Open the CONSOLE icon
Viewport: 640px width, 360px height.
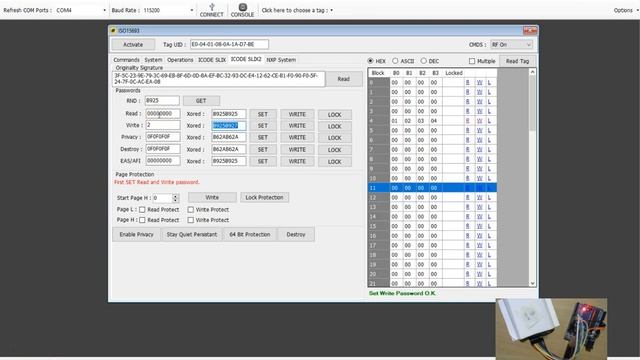coord(242,10)
